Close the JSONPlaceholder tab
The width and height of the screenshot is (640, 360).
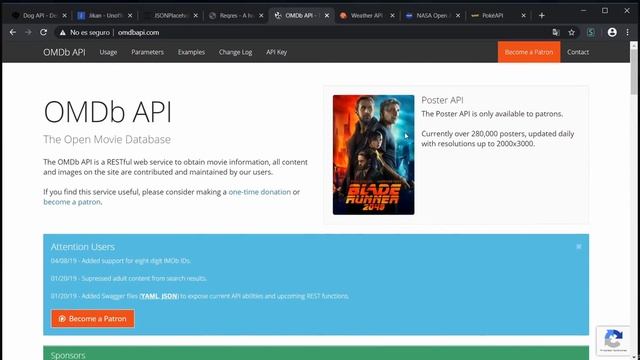[x=196, y=16]
